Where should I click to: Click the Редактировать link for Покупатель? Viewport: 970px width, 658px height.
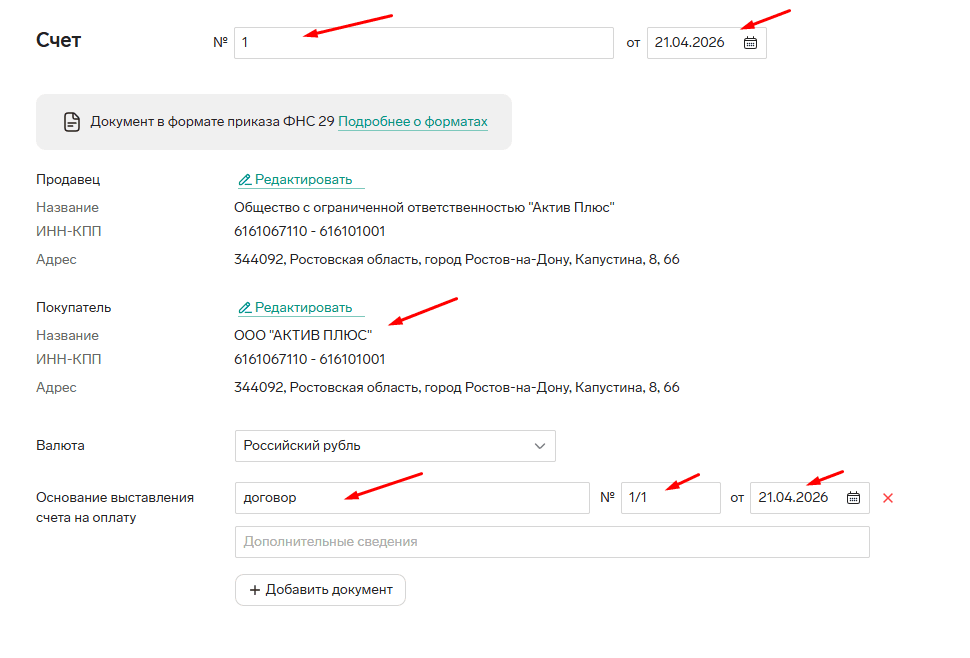pyautogui.click(x=303, y=308)
